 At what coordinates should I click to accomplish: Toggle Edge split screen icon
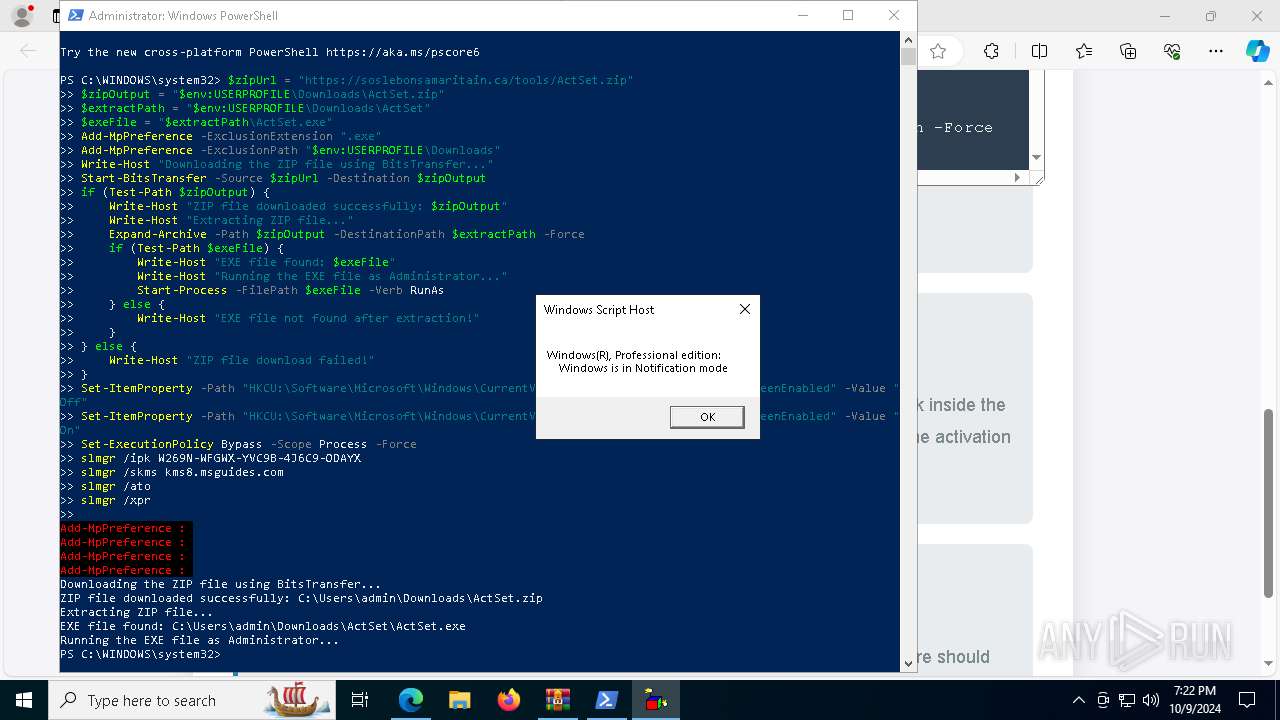pyautogui.click(x=1039, y=51)
